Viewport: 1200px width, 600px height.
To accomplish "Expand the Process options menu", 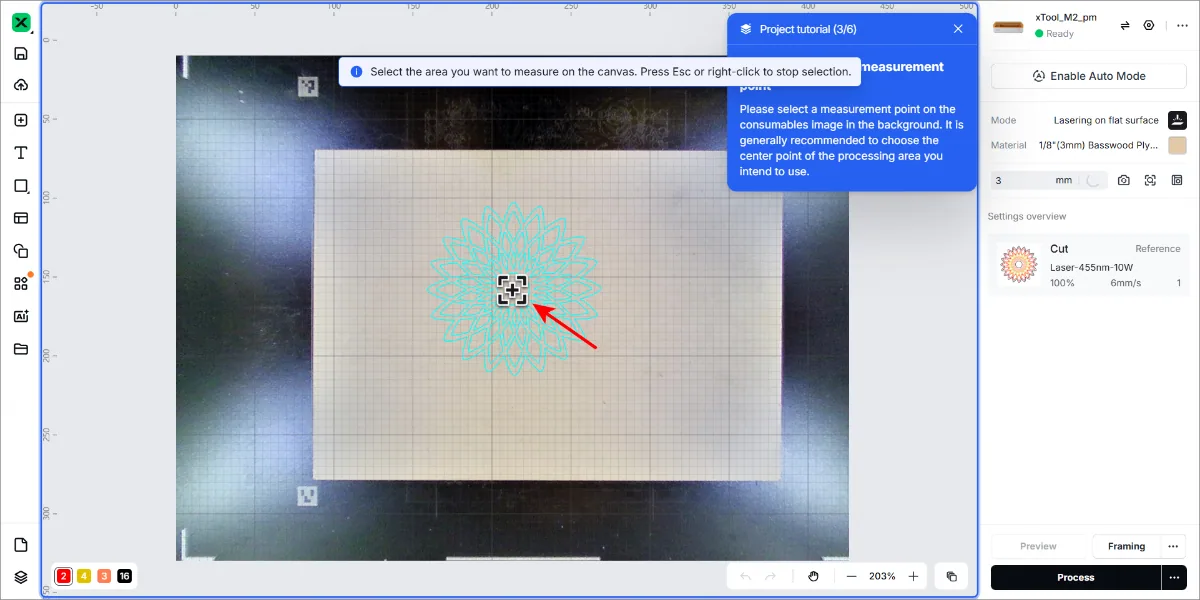I will pyautogui.click(x=1174, y=577).
